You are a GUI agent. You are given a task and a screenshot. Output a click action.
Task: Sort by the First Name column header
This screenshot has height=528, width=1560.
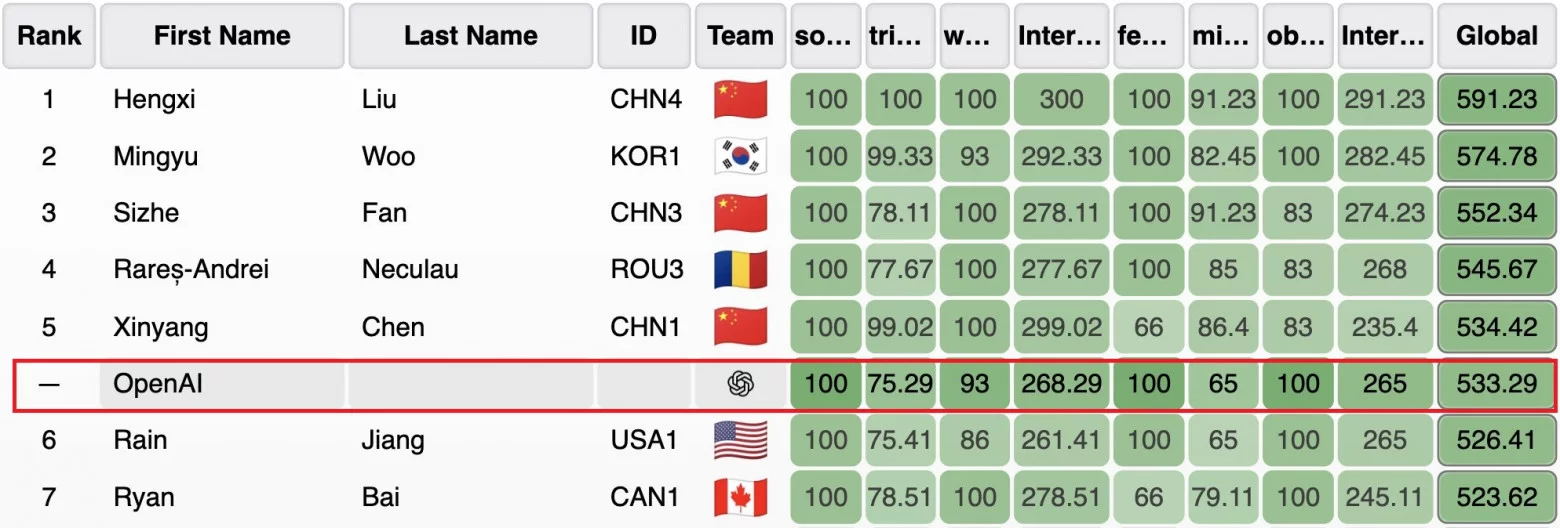coord(222,36)
